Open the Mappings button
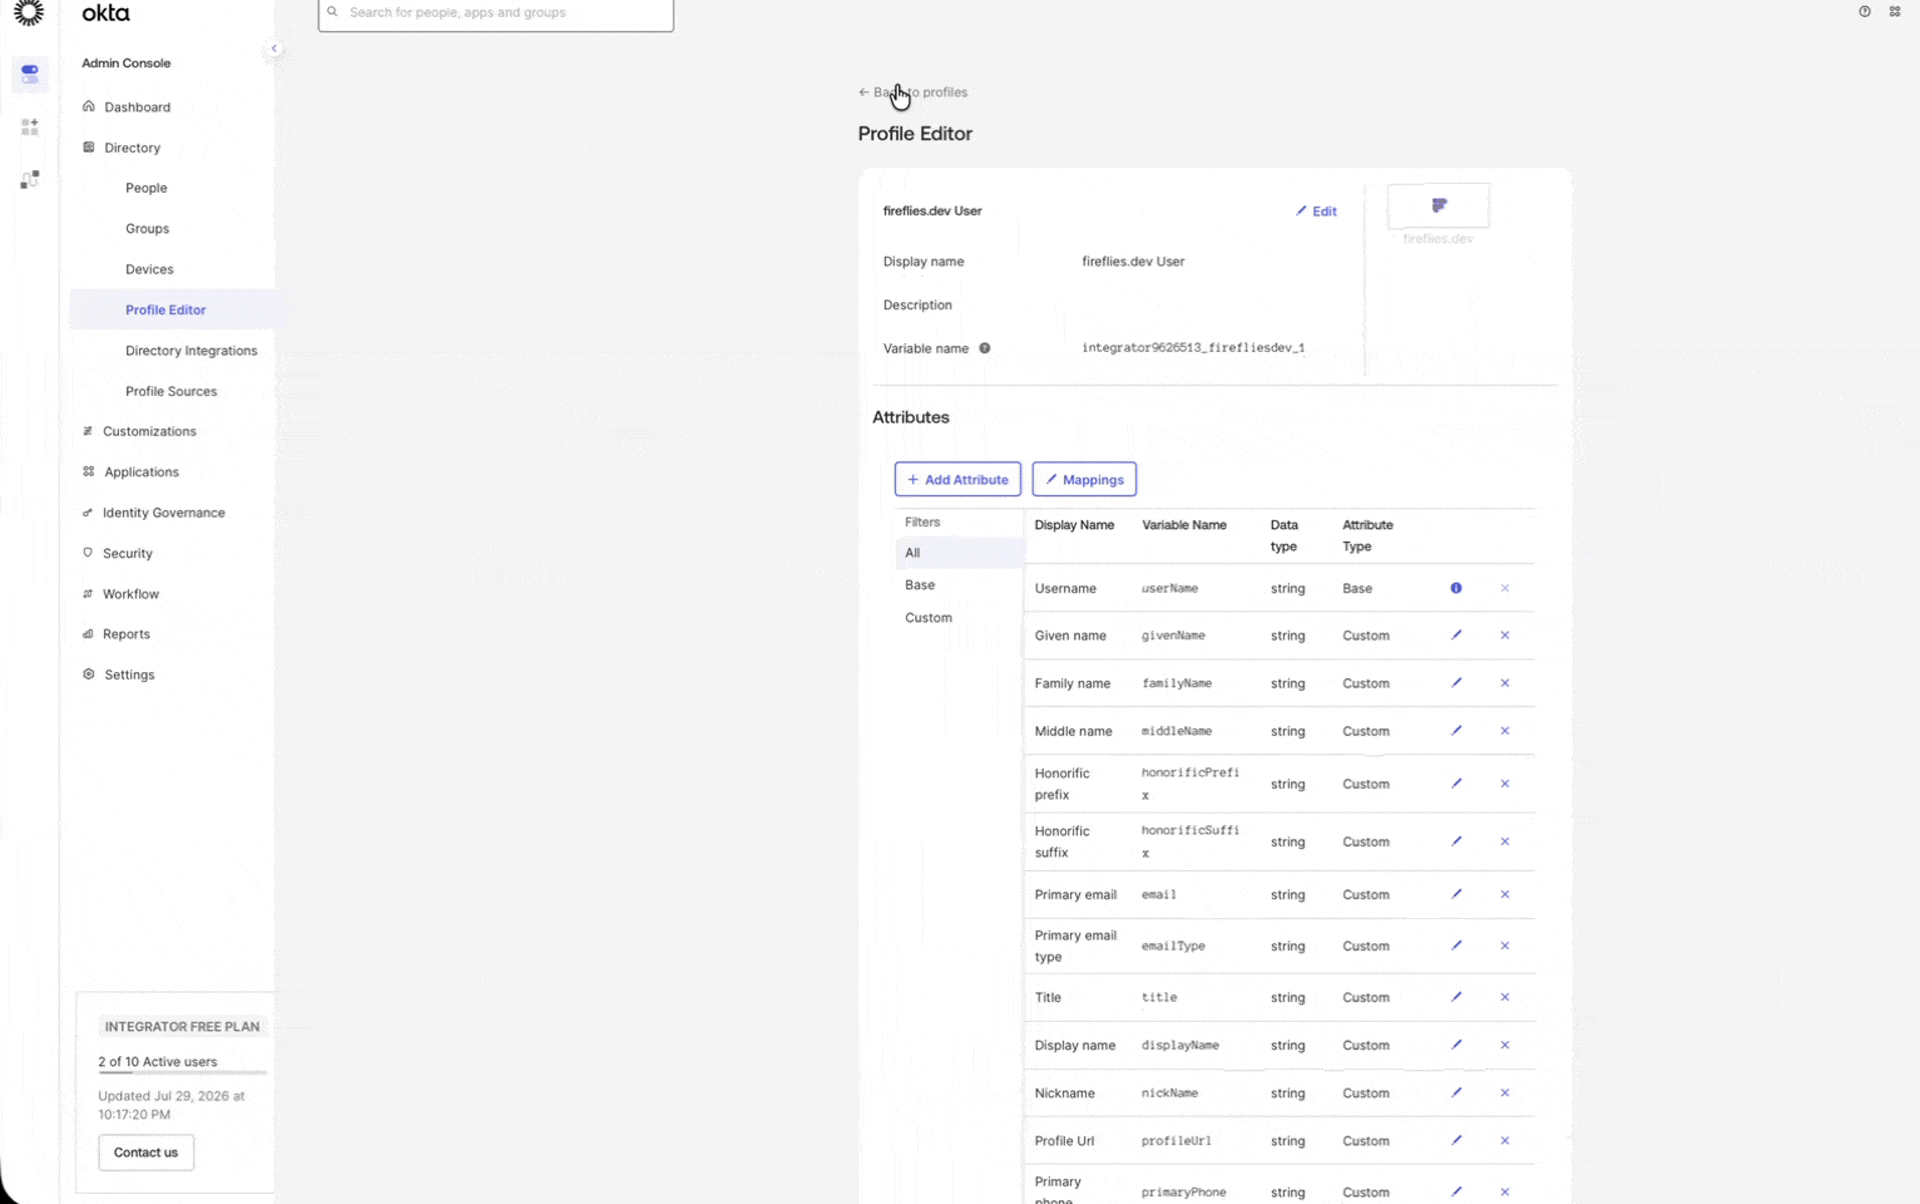Image resolution: width=1920 pixels, height=1204 pixels. [1084, 479]
